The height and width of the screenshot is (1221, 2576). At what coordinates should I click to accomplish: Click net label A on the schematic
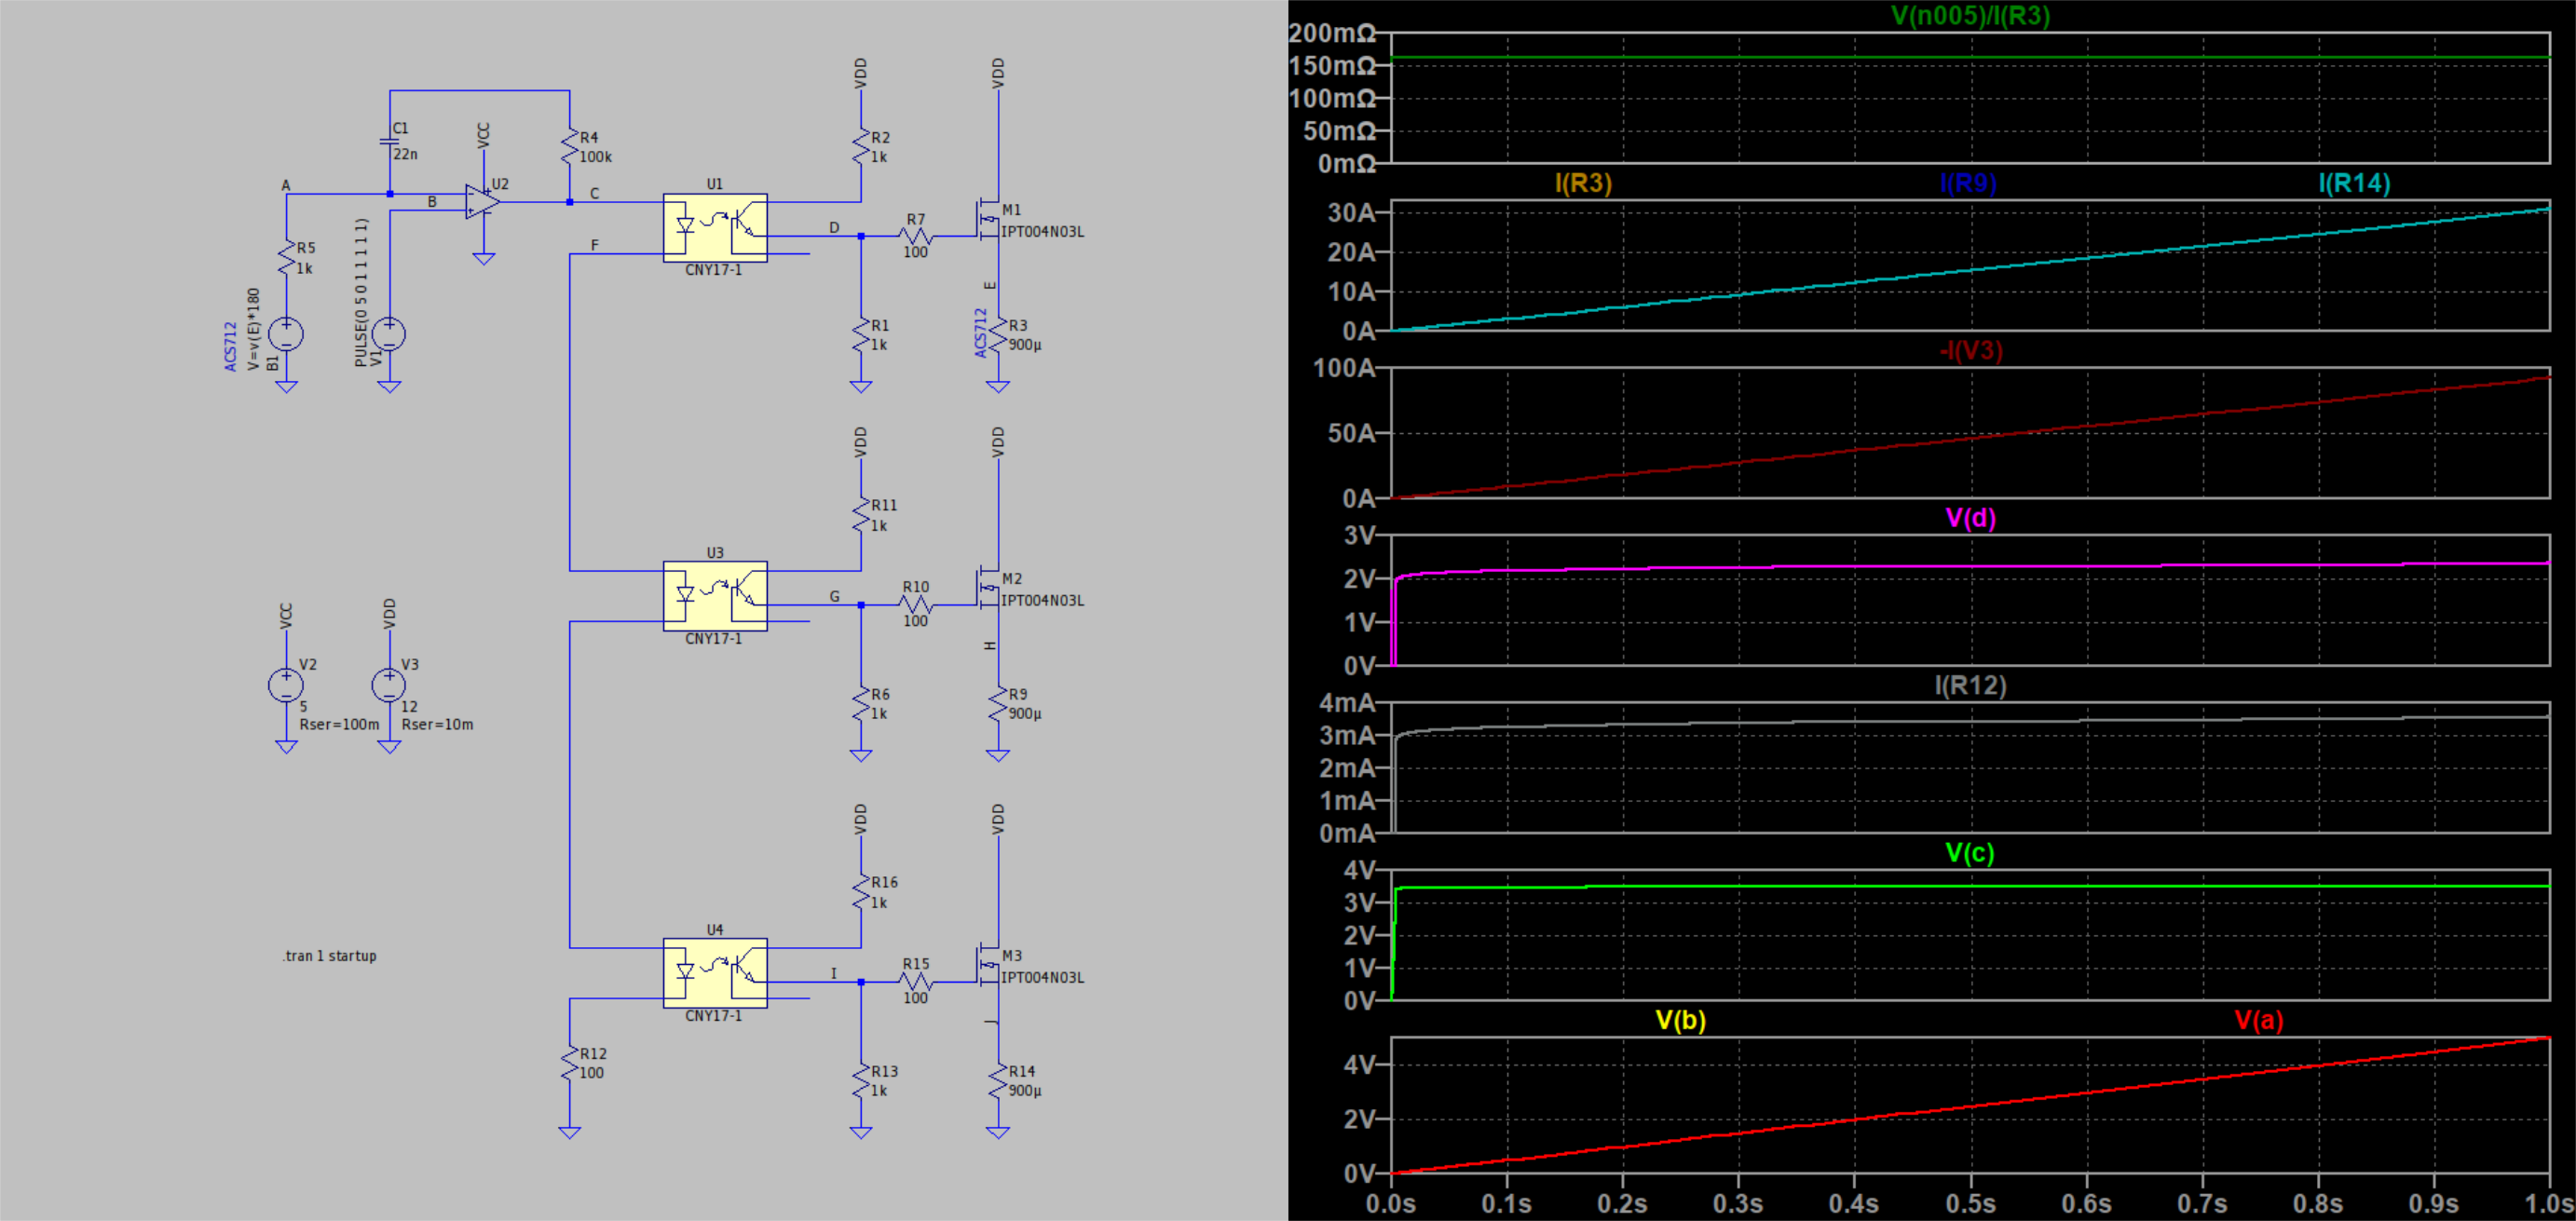286,185
